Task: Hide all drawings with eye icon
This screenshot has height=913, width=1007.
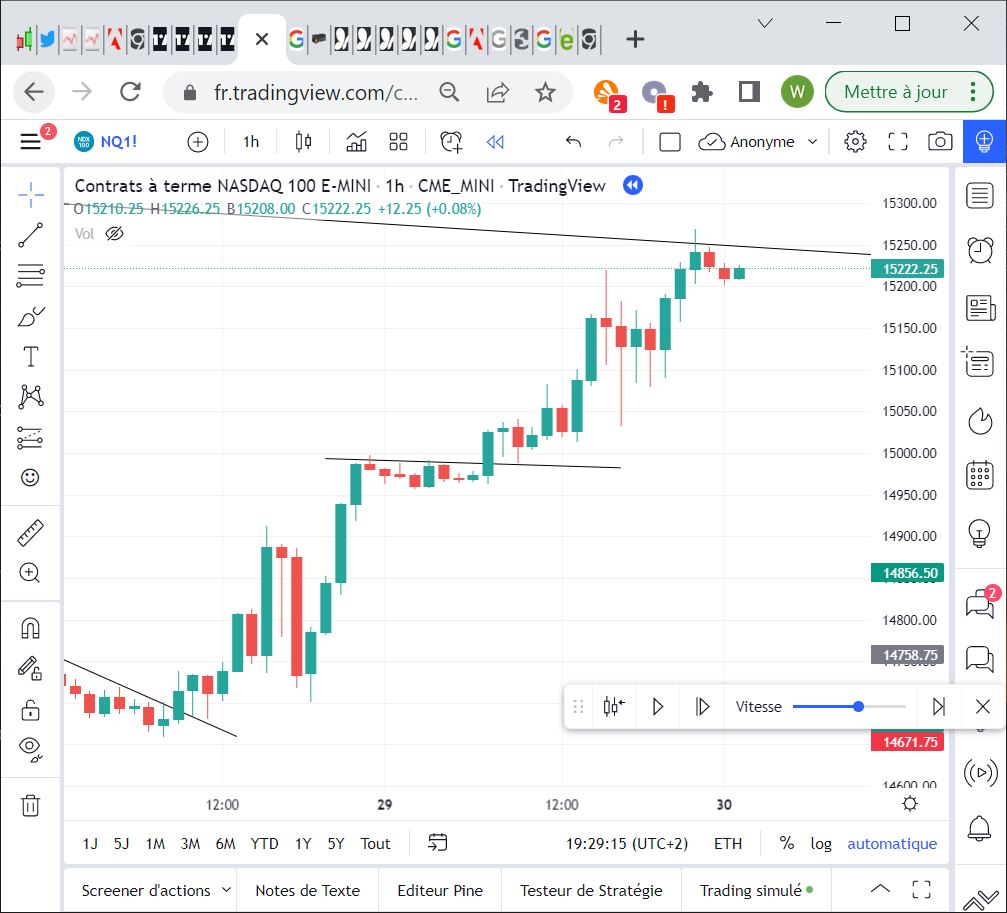Action: coord(30,749)
